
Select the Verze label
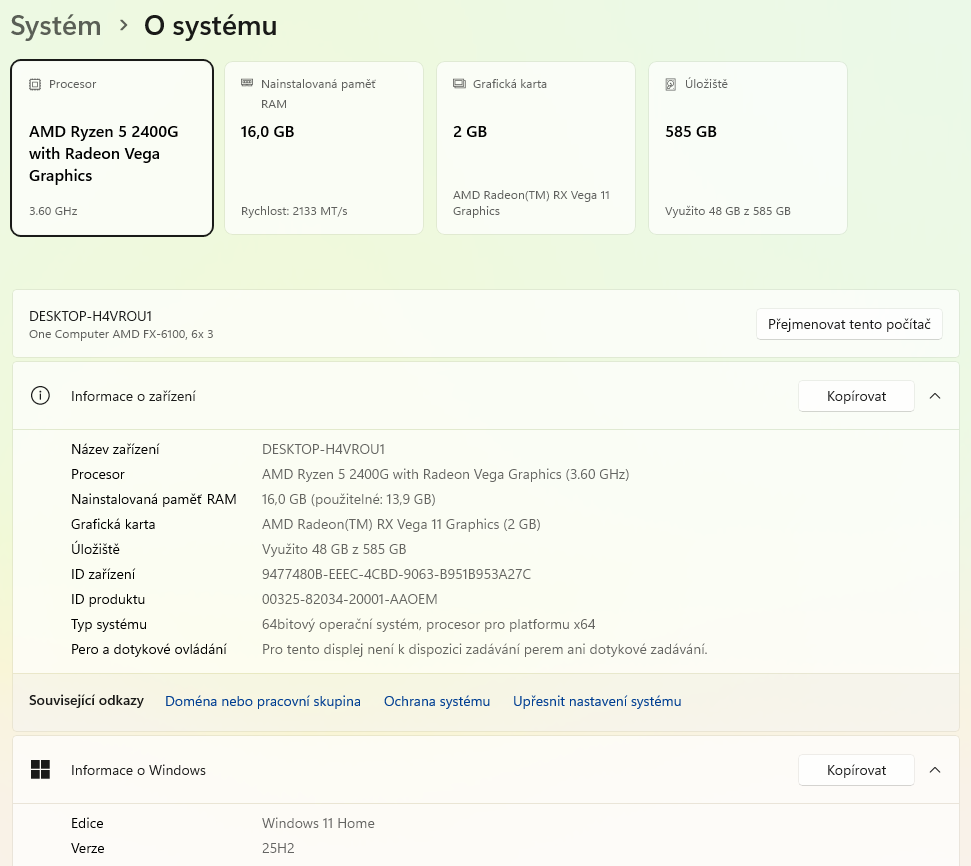point(87,848)
